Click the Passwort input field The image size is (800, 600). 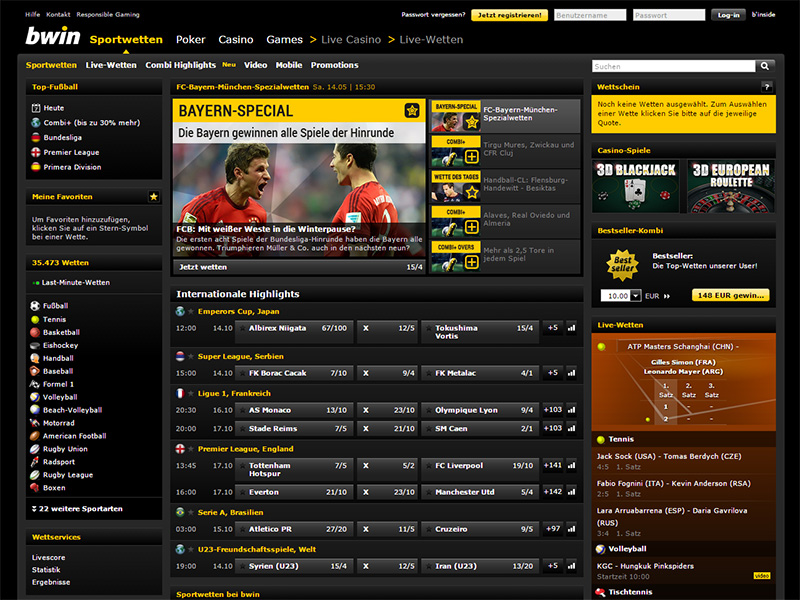[x=669, y=15]
